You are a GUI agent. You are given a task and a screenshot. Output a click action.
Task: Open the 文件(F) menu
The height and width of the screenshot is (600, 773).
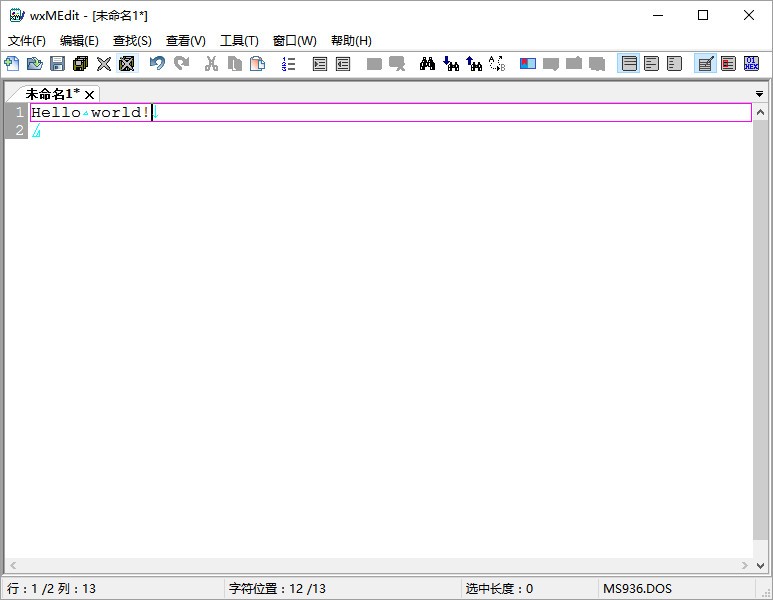click(x=27, y=41)
